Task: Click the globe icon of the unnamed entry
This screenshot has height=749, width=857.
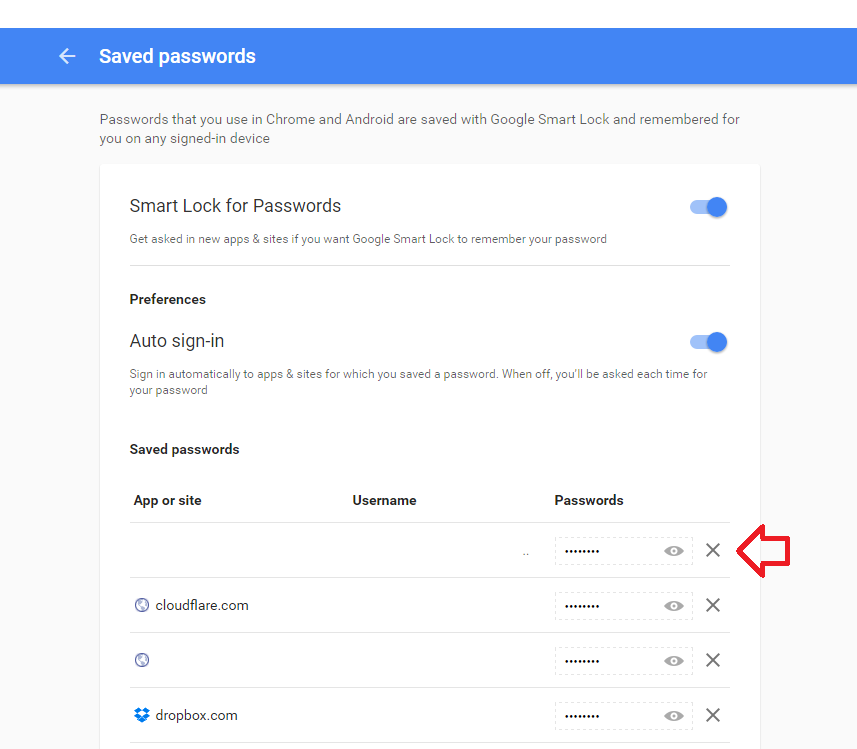Action: click(x=142, y=660)
